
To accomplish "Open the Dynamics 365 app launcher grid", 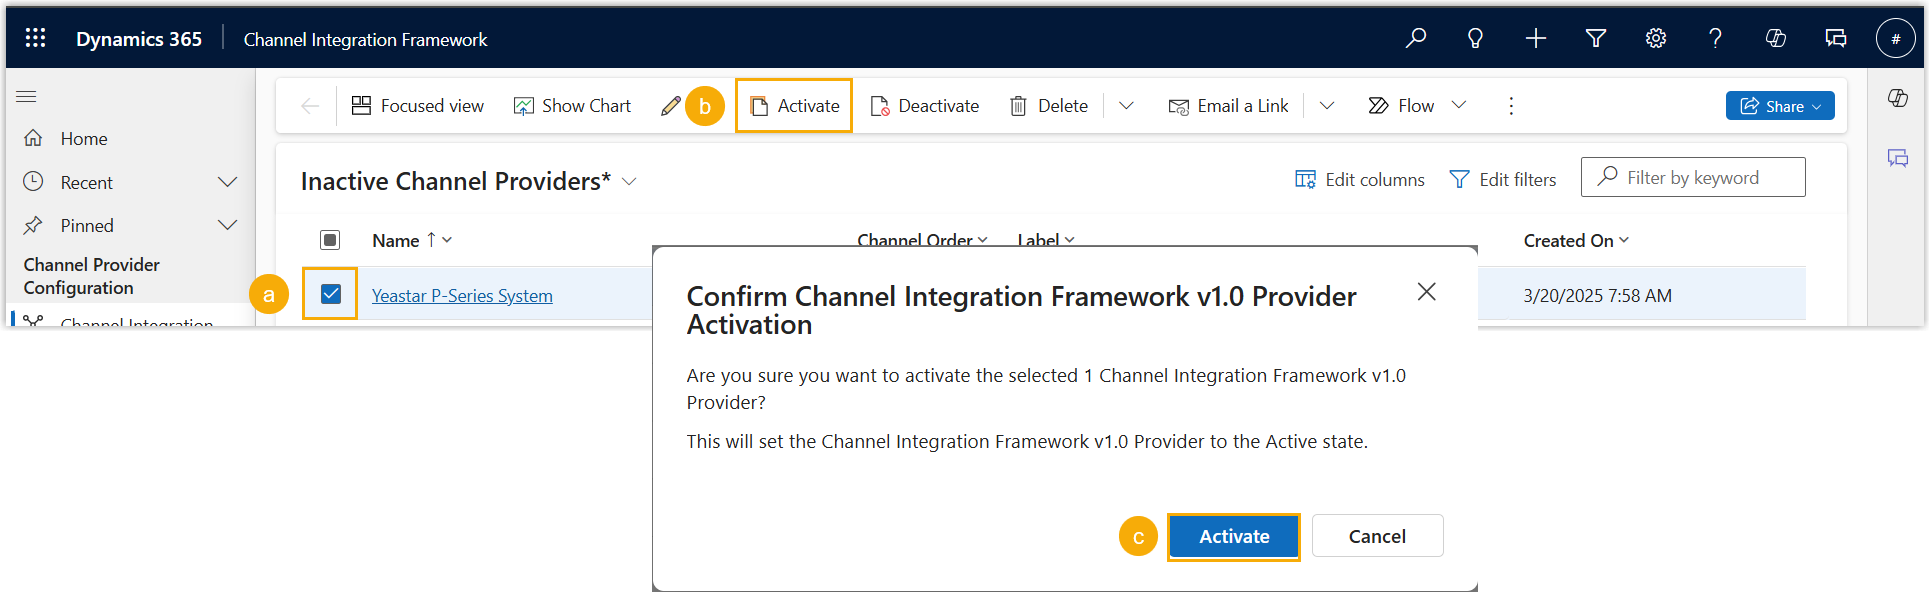I will [x=35, y=38].
